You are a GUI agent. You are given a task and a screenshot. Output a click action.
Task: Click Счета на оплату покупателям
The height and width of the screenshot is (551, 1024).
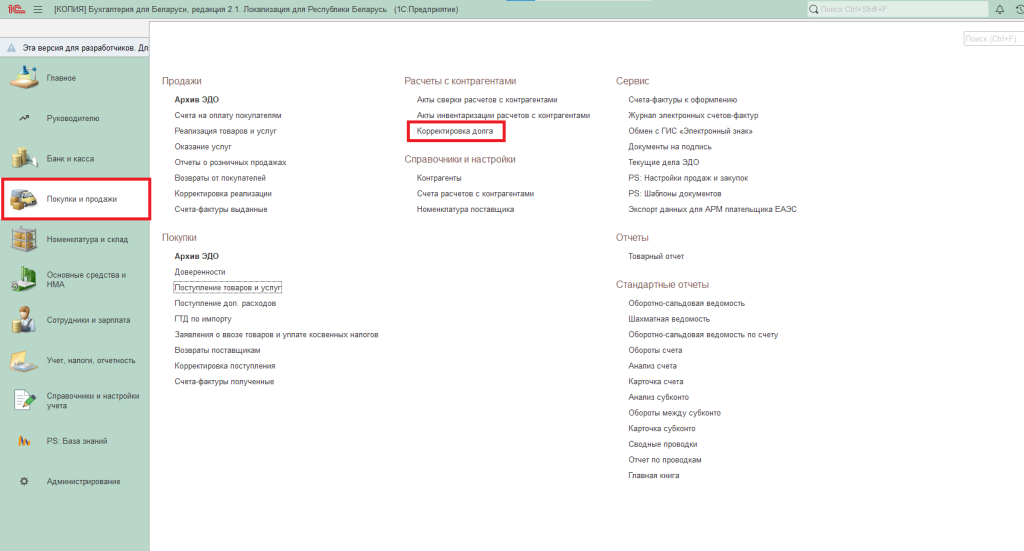(228, 115)
